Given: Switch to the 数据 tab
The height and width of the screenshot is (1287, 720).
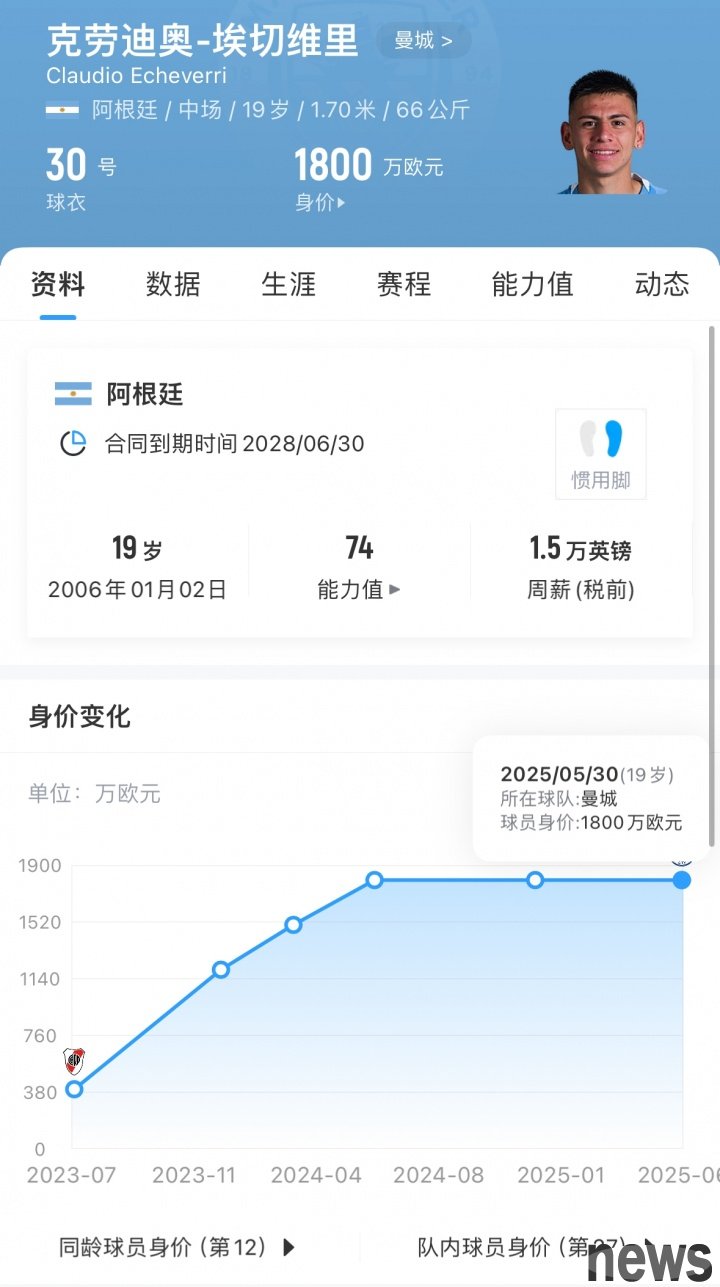Looking at the screenshot, I should pyautogui.click(x=173, y=284).
